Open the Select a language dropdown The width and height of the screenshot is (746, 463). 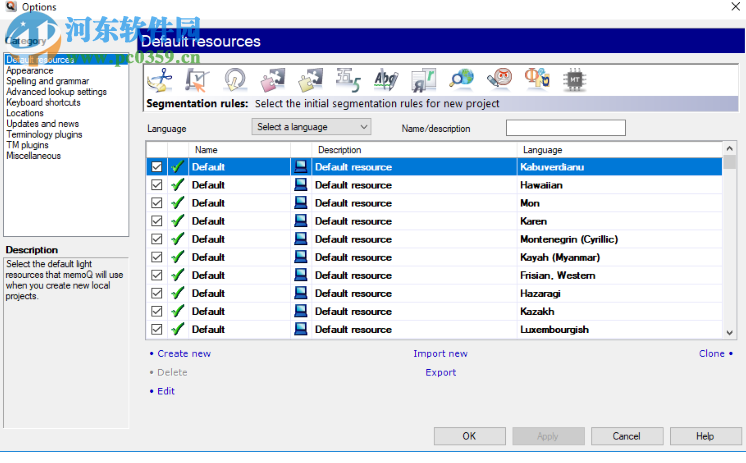311,127
